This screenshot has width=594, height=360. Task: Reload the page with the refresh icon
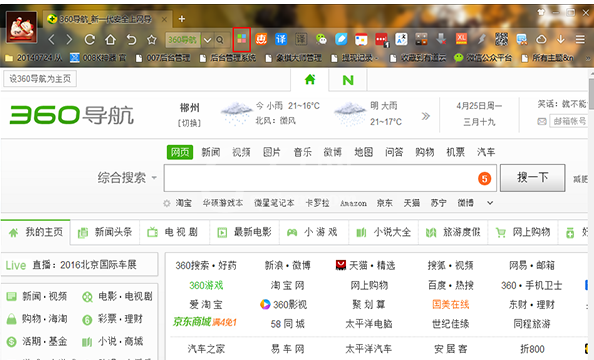tap(89, 39)
